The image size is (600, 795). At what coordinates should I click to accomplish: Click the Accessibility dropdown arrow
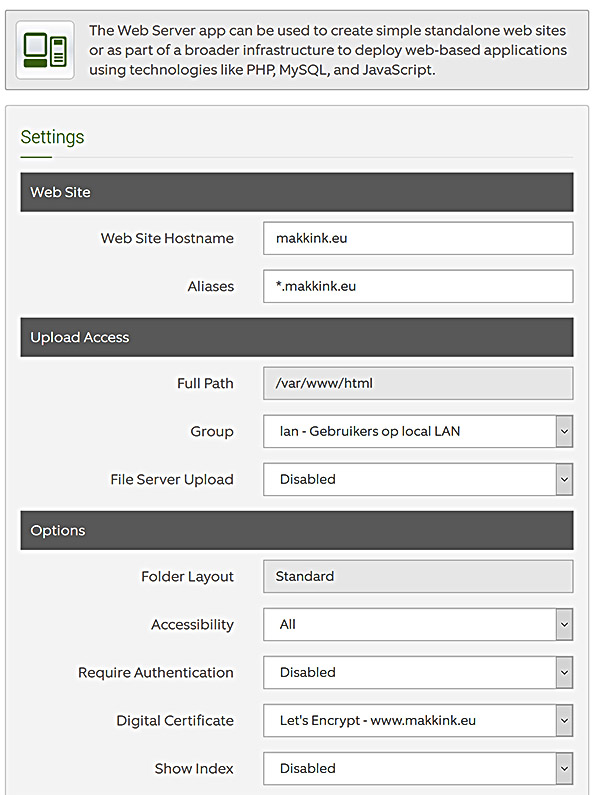tap(564, 625)
